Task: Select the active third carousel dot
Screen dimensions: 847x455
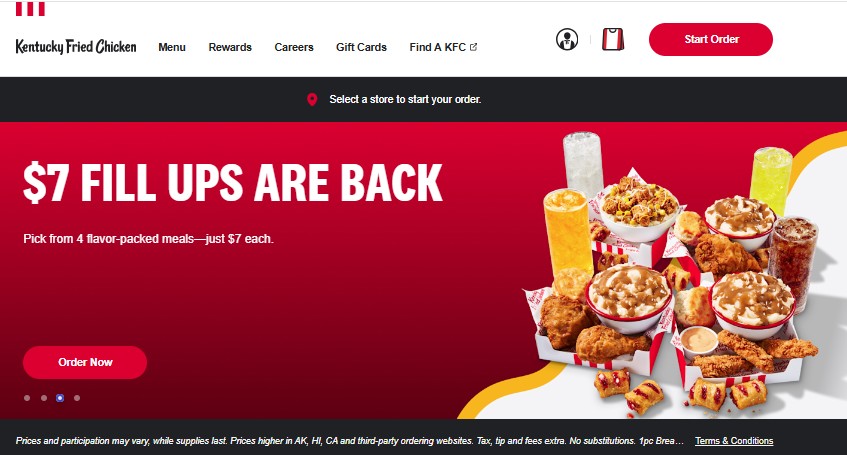Action: (60, 398)
